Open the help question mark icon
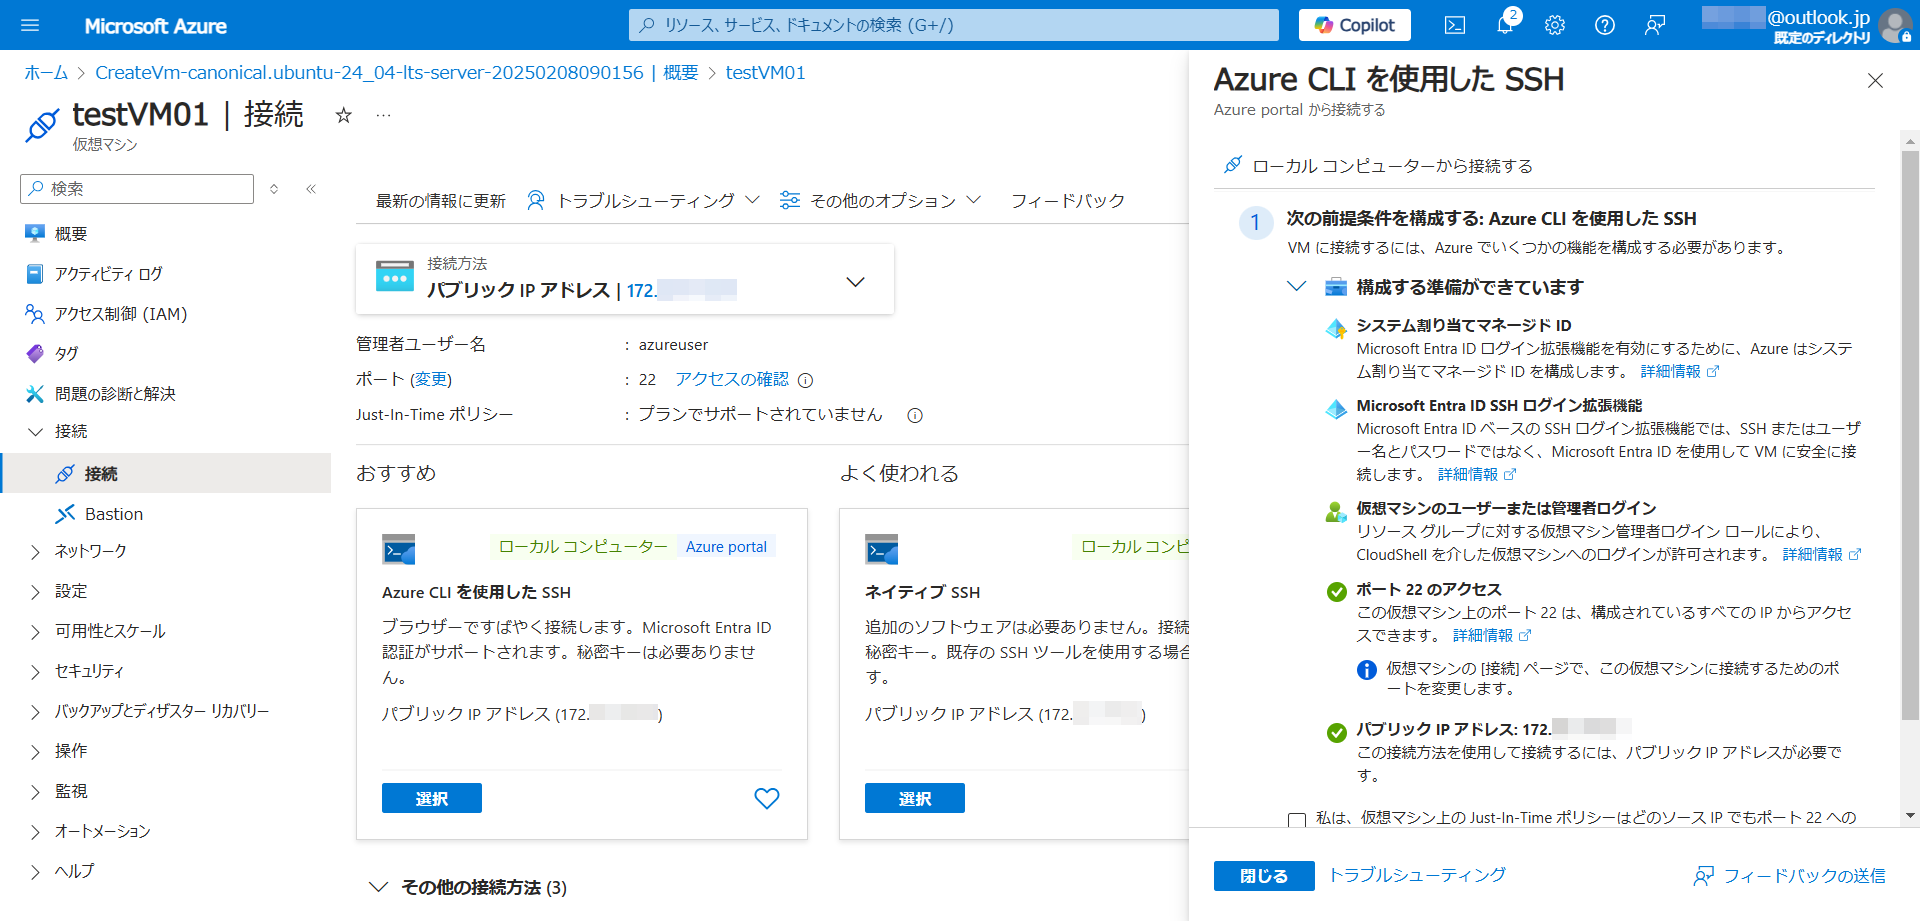The image size is (1920, 921). [x=1605, y=25]
